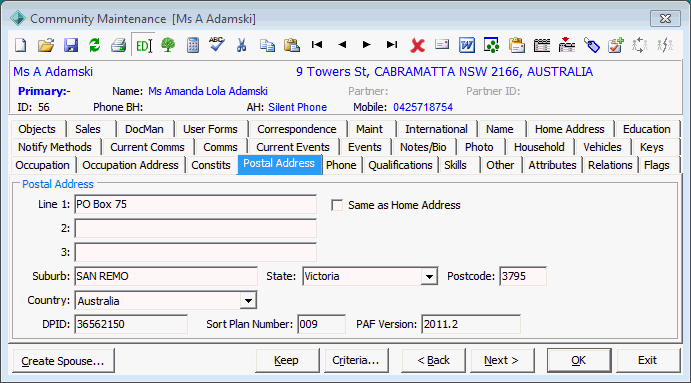Image resolution: width=691 pixels, height=383 pixels.
Task: Click the 9 Towers St address text
Action: pyautogui.click(x=444, y=72)
